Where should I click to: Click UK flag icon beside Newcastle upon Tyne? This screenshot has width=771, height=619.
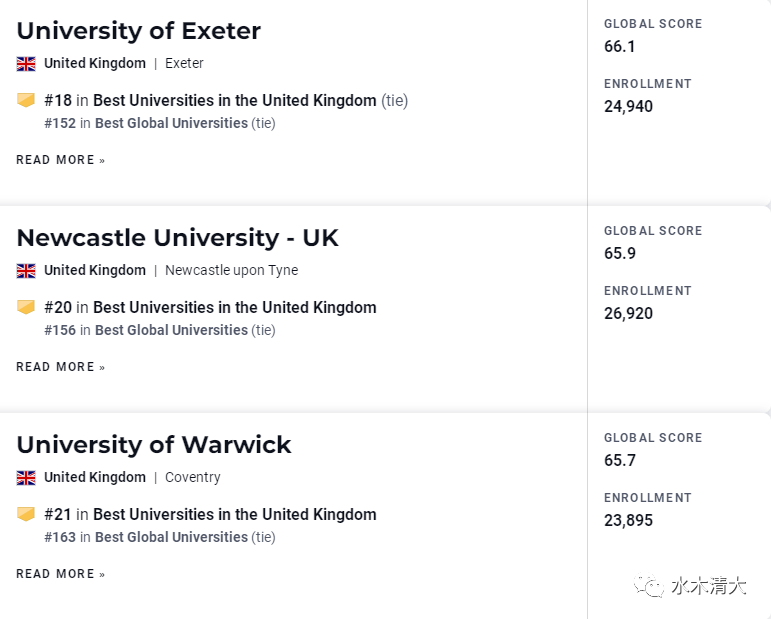click(26, 271)
